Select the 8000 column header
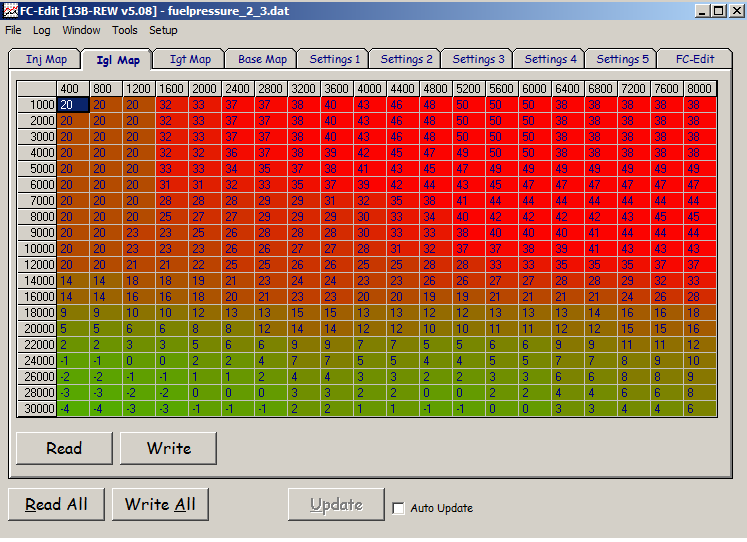 click(700, 89)
